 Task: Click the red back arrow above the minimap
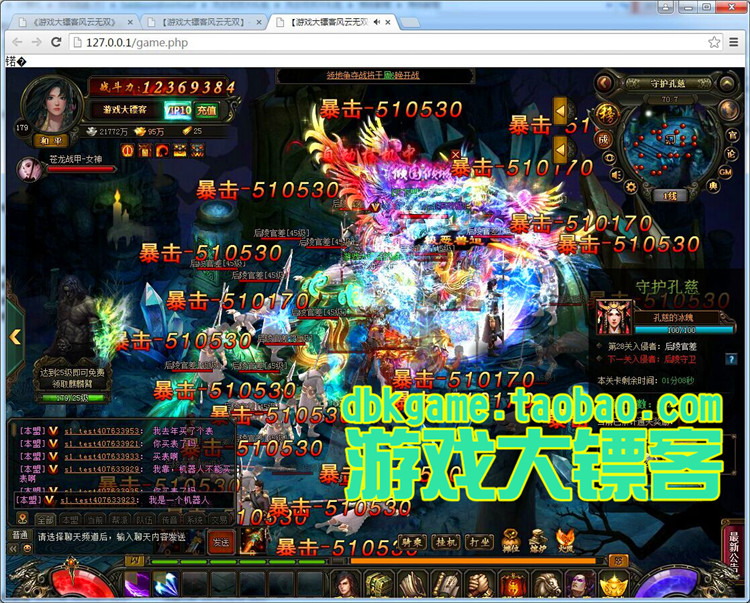coord(605,83)
